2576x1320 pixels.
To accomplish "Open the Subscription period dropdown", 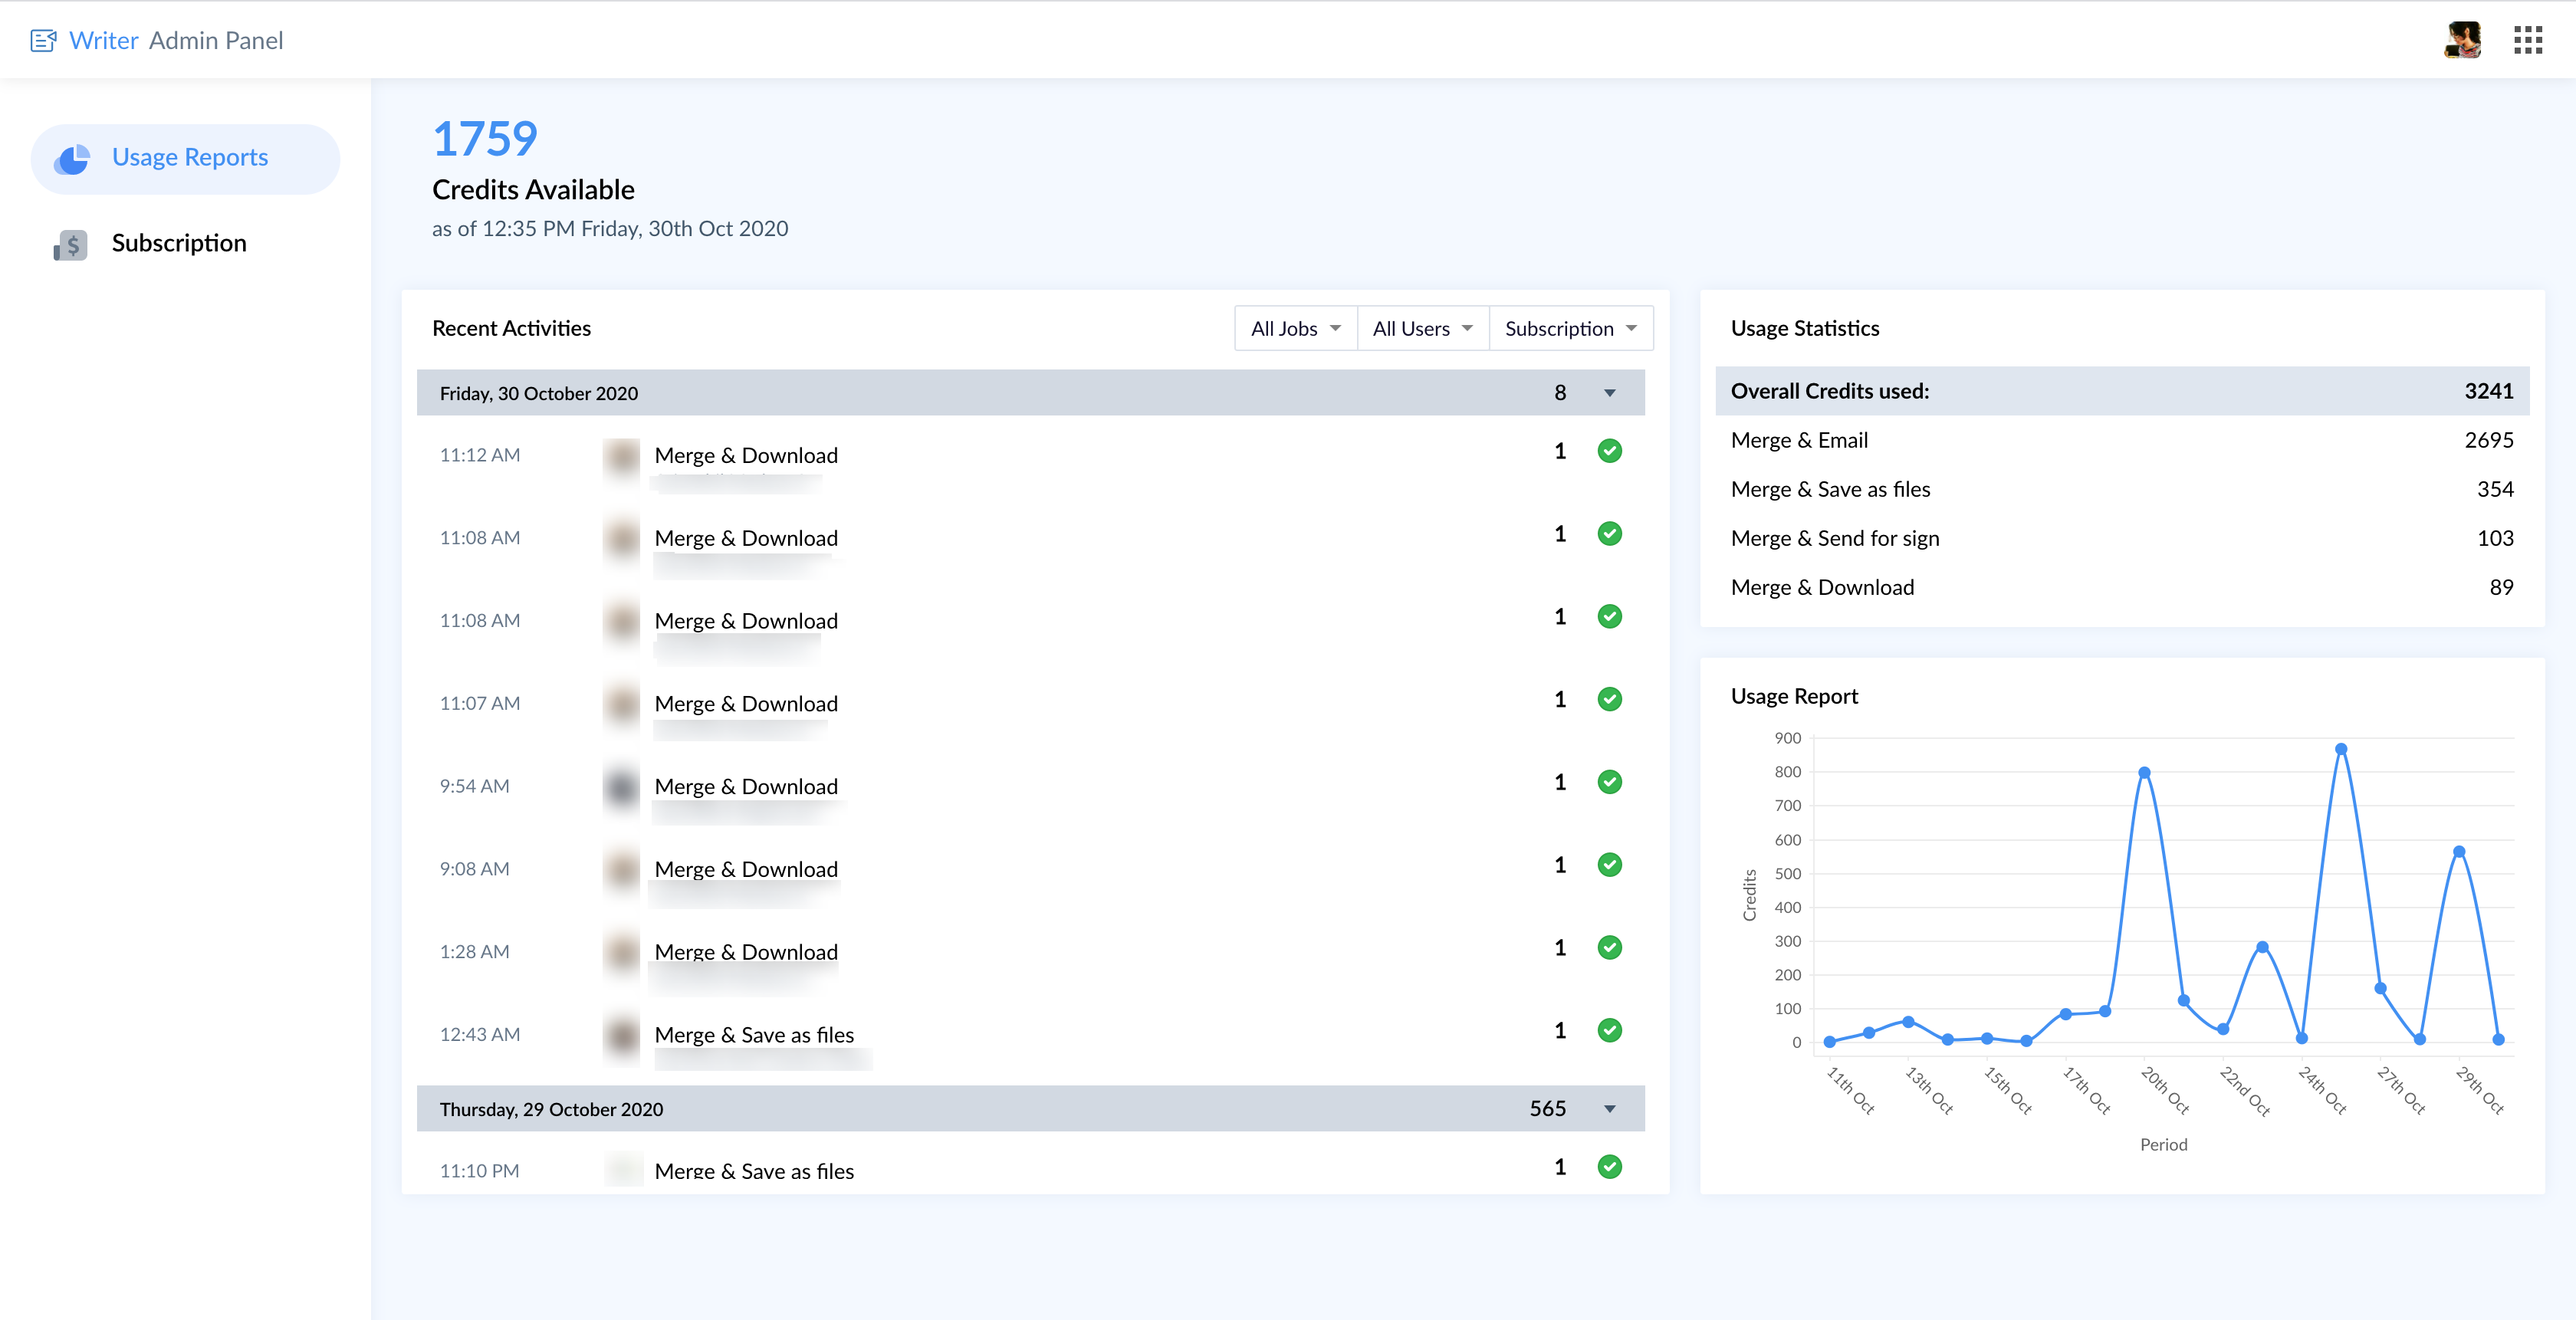I will tap(1570, 329).
